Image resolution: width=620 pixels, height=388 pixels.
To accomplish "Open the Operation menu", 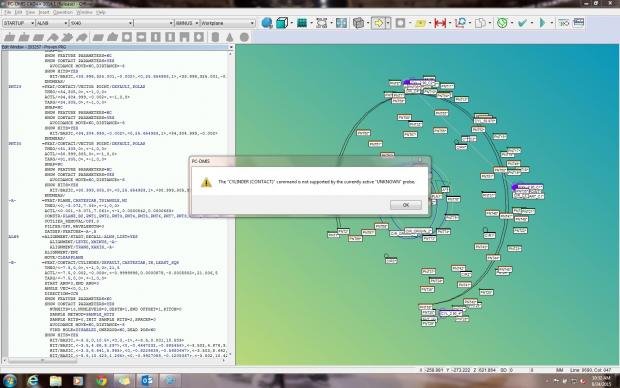I will tap(63, 12).
